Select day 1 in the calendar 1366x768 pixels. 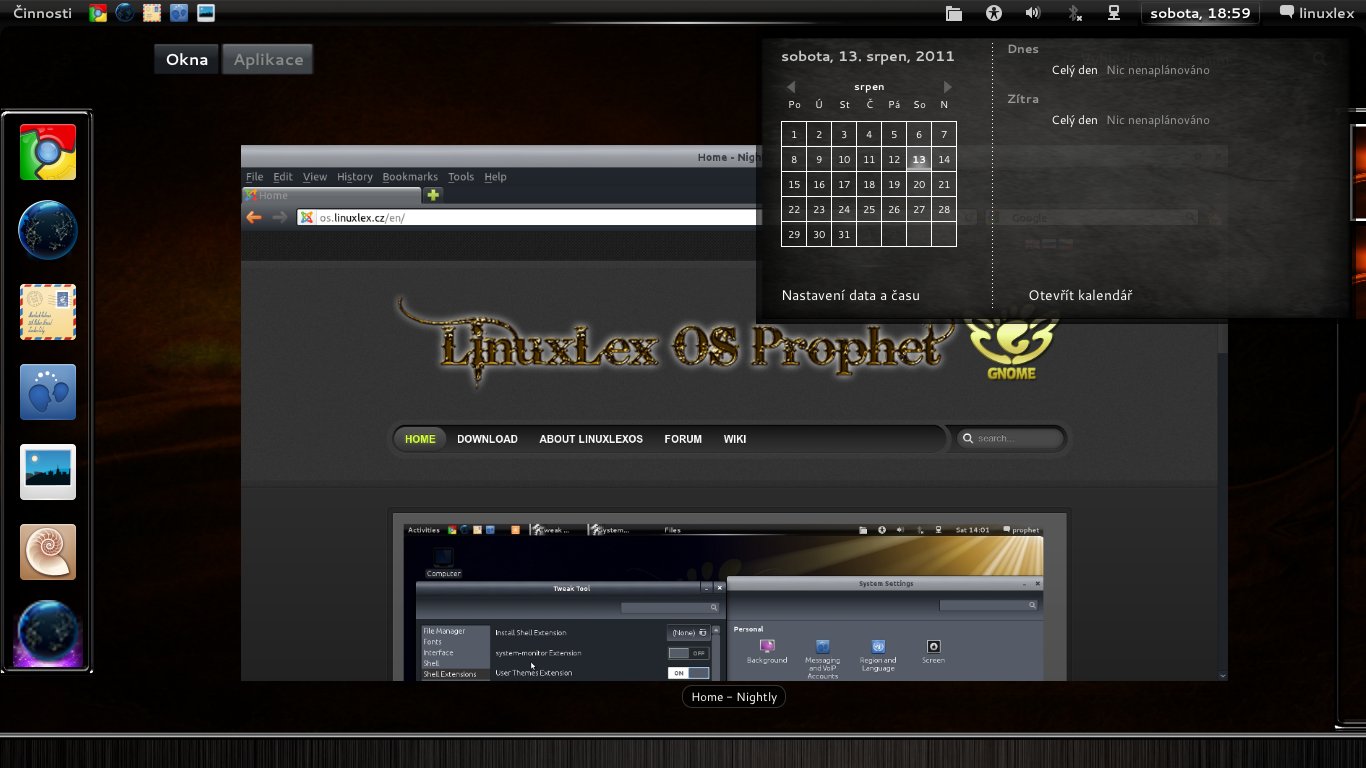[794, 134]
